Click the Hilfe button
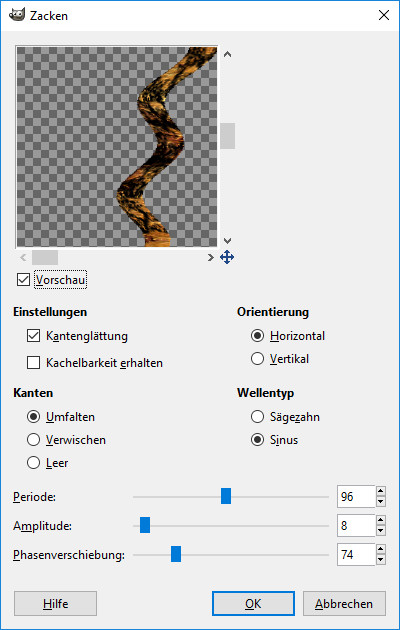The image size is (400, 630). point(55,603)
